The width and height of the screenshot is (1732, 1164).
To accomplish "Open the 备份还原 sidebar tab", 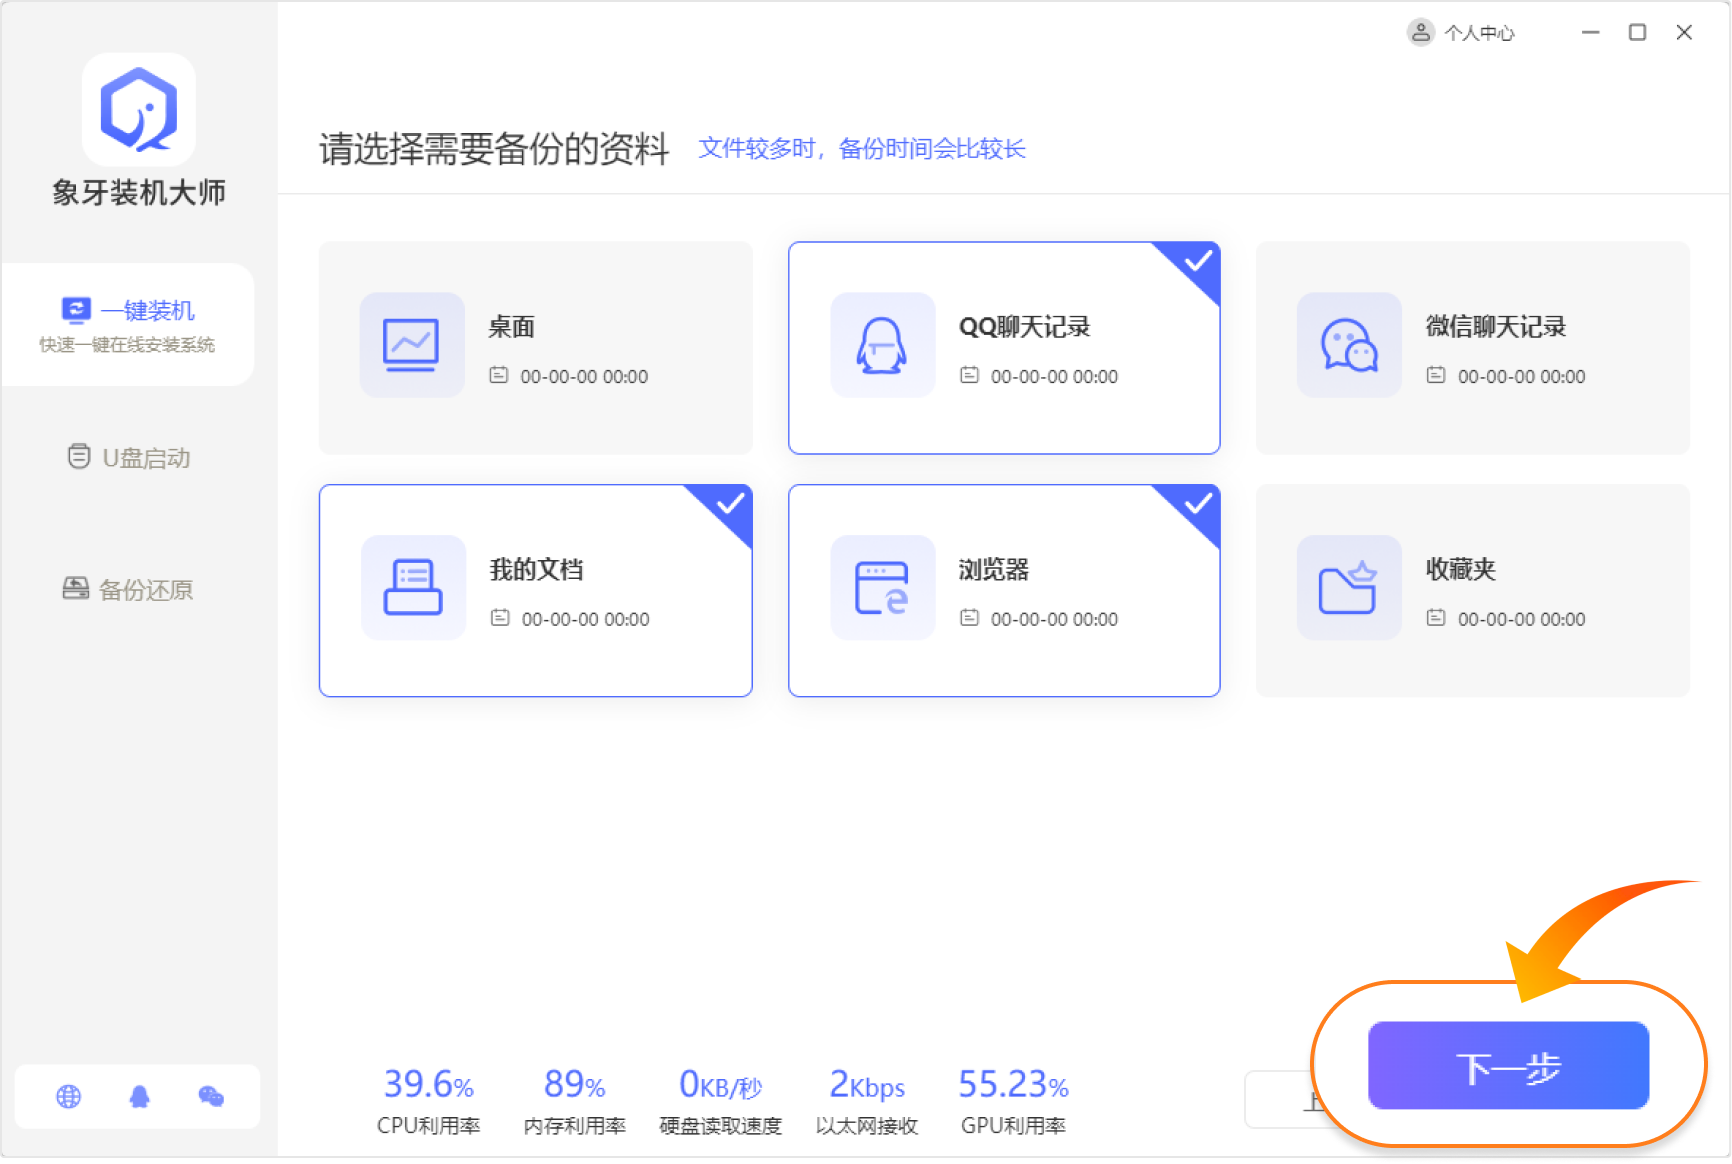I will [x=128, y=590].
